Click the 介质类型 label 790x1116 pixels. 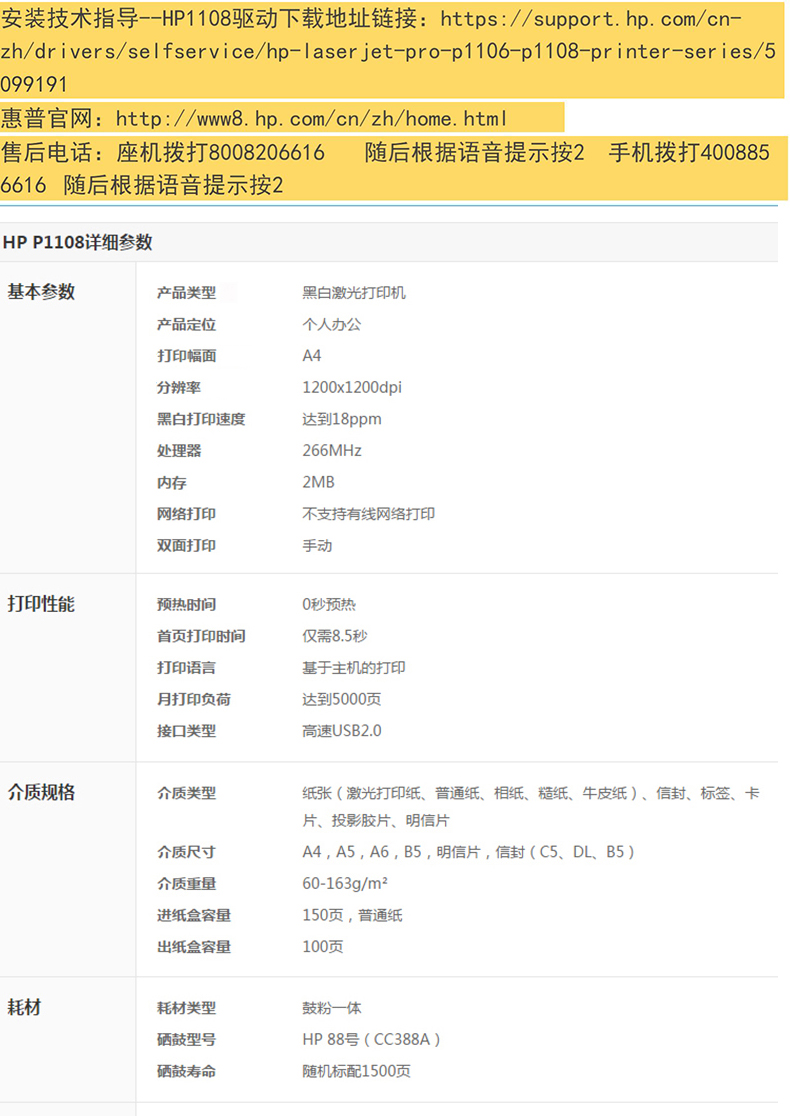click(x=186, y=793)
